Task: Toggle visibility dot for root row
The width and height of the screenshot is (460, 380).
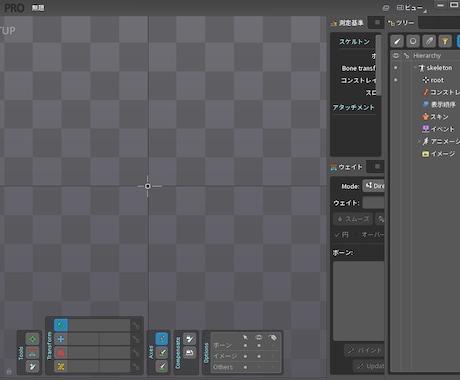Action: (396, 80)
